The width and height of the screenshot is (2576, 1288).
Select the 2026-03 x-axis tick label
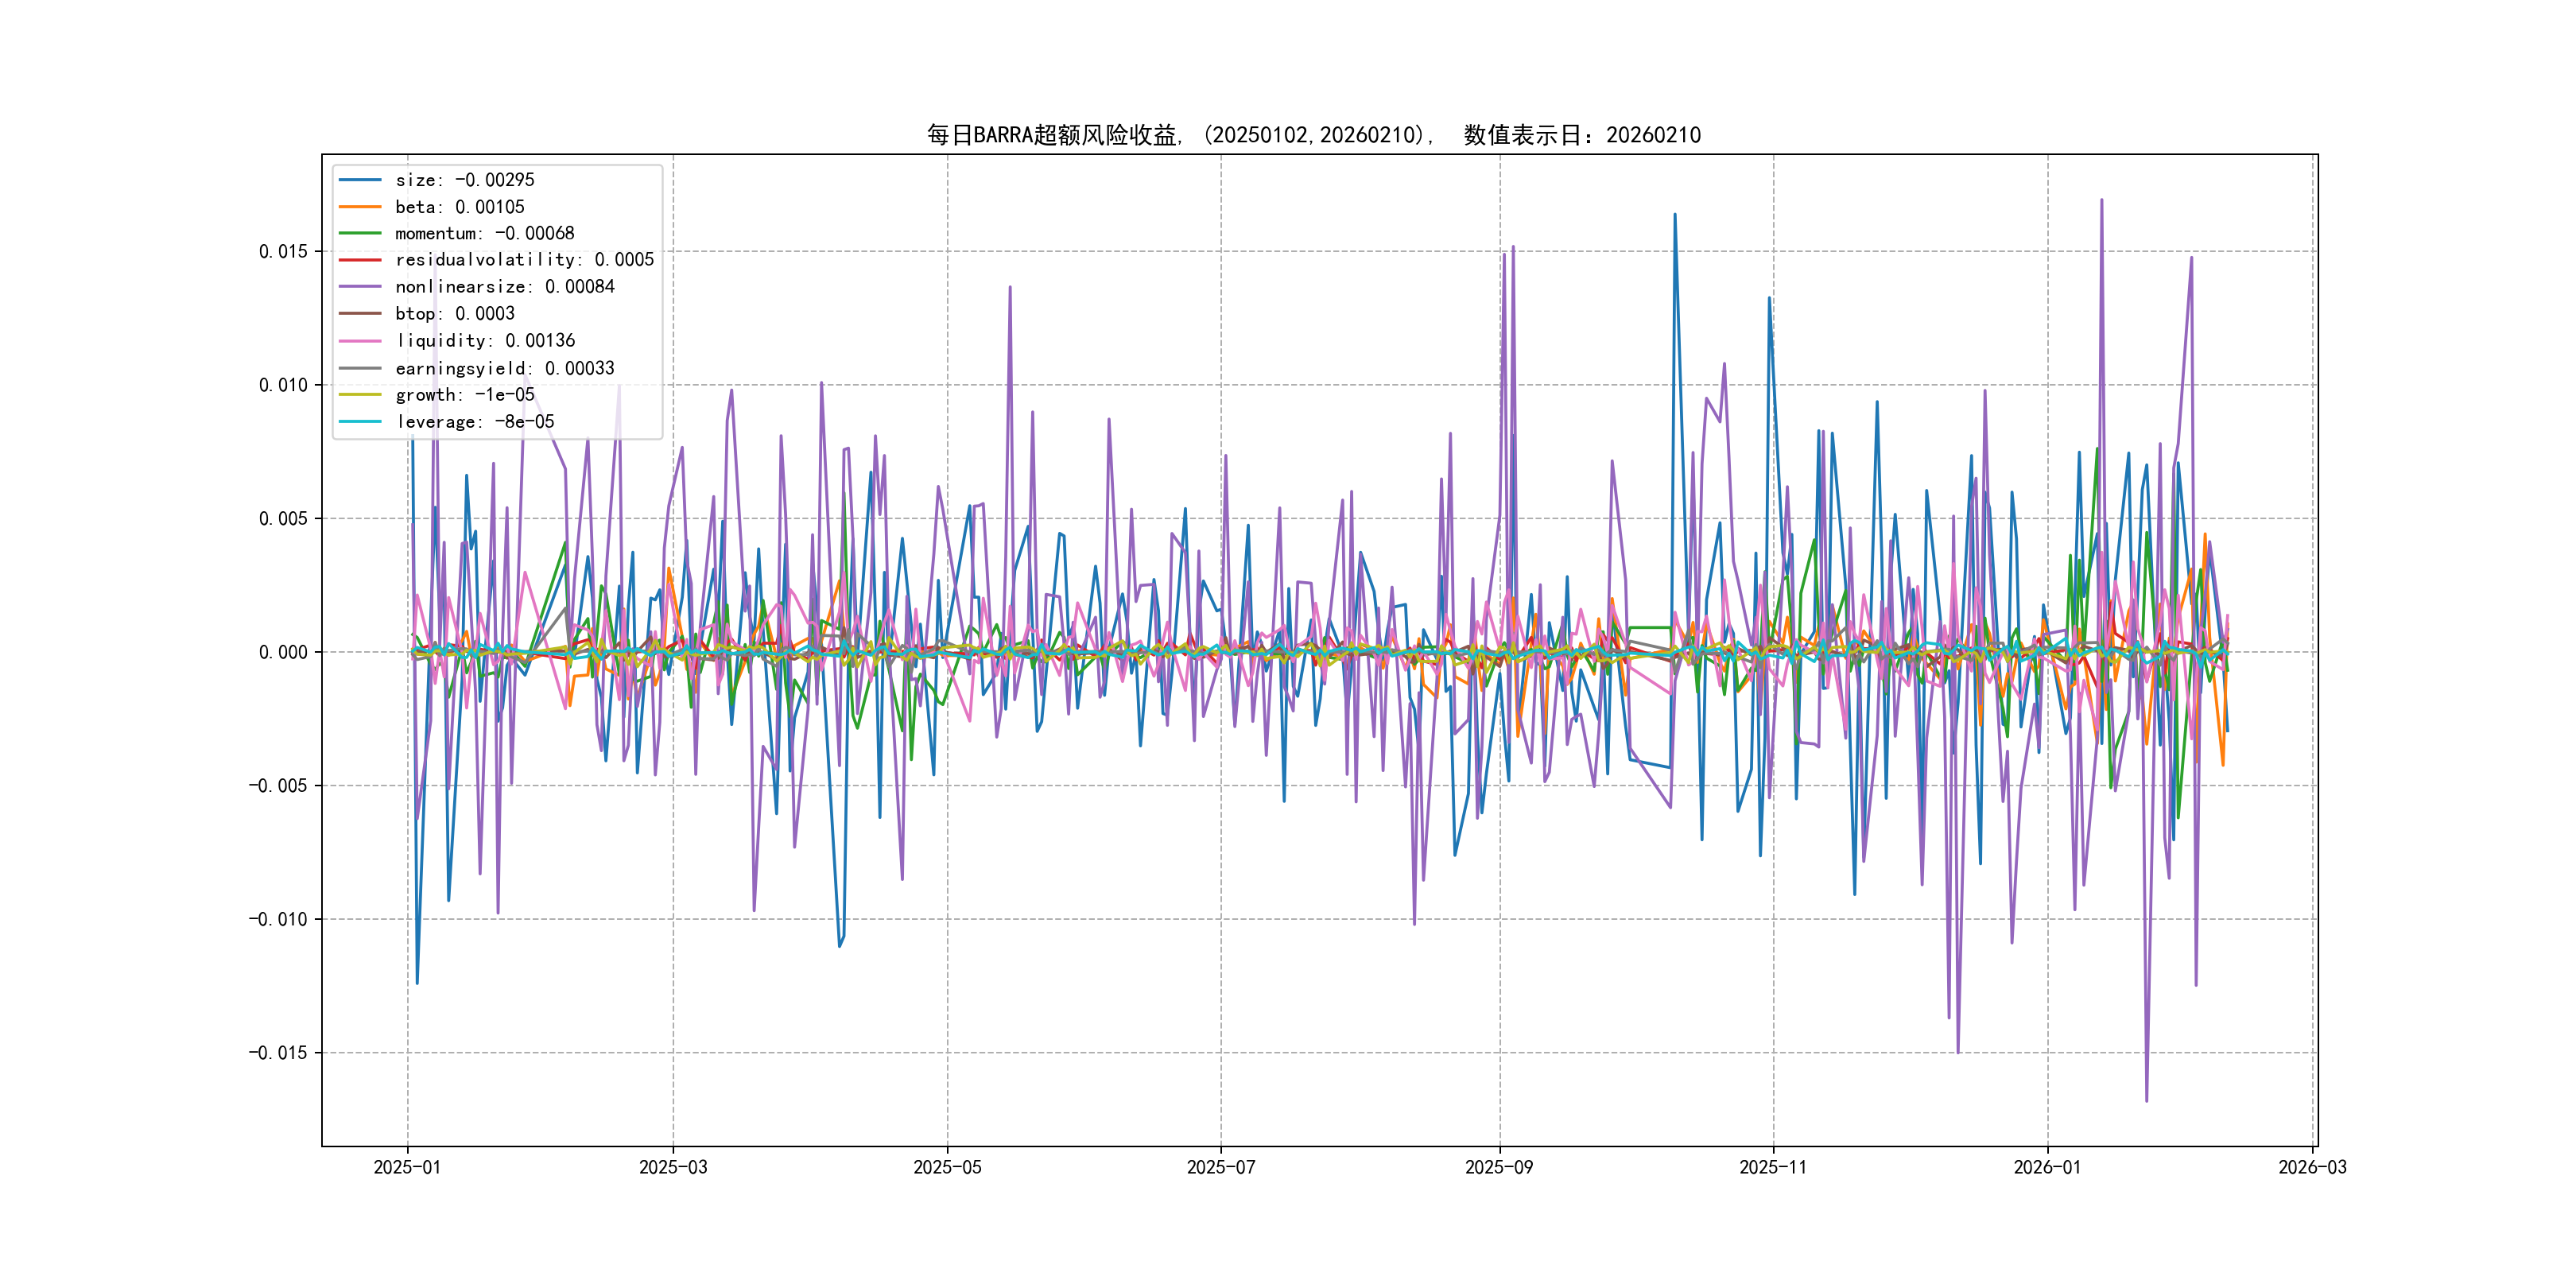(x=2312, y=1167)
